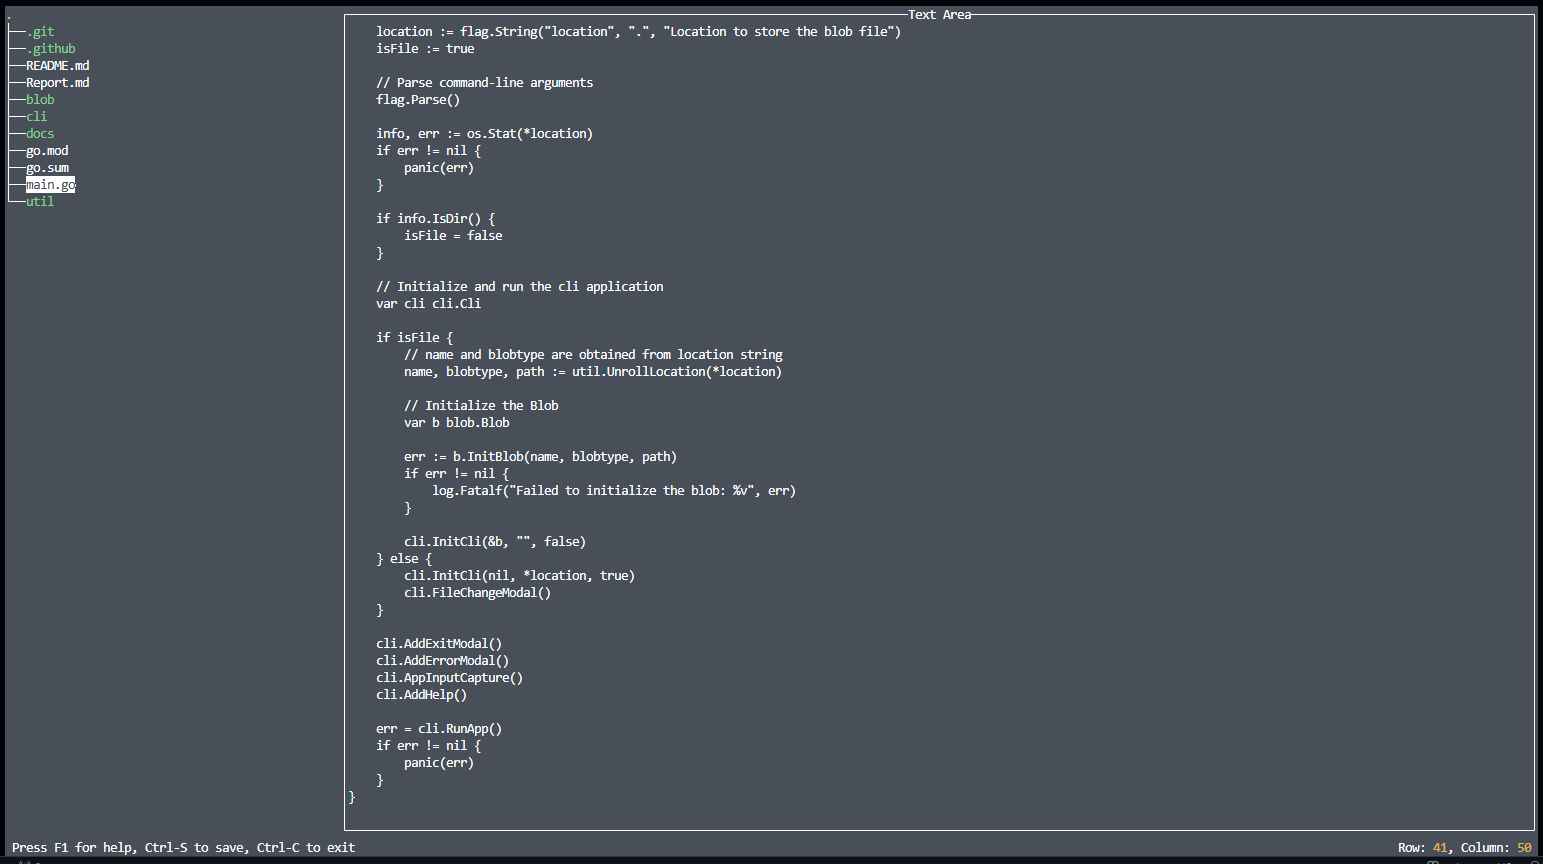1543x864 pixels.
Task: Click the Text Area panel title
Action: coord(940,15)
